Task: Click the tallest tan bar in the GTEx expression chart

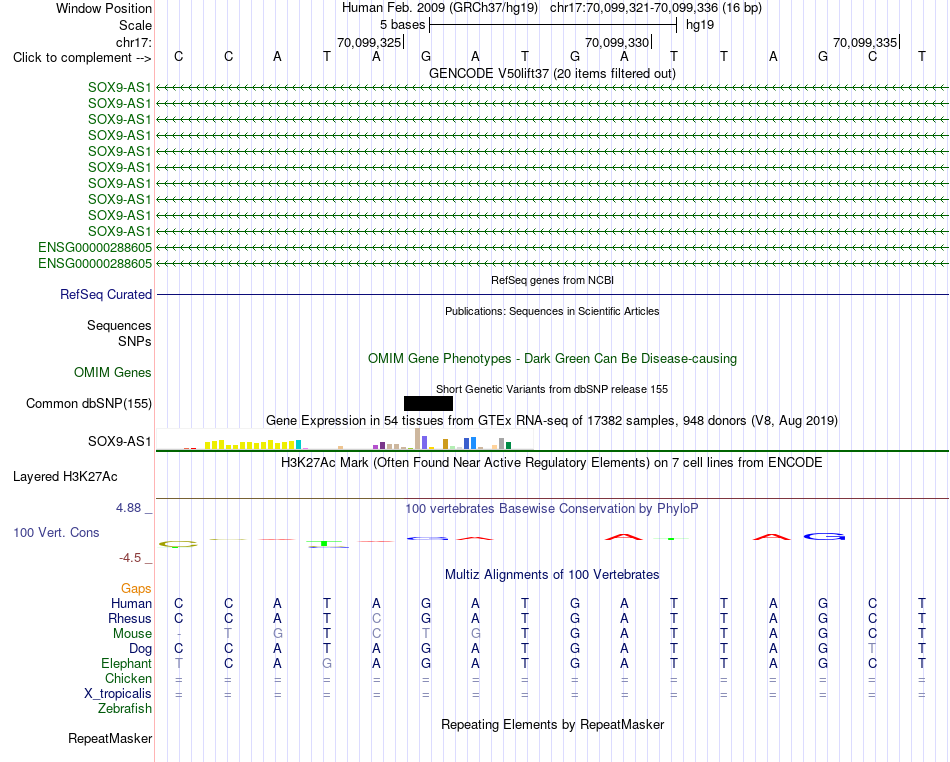Action: point(417,439)
